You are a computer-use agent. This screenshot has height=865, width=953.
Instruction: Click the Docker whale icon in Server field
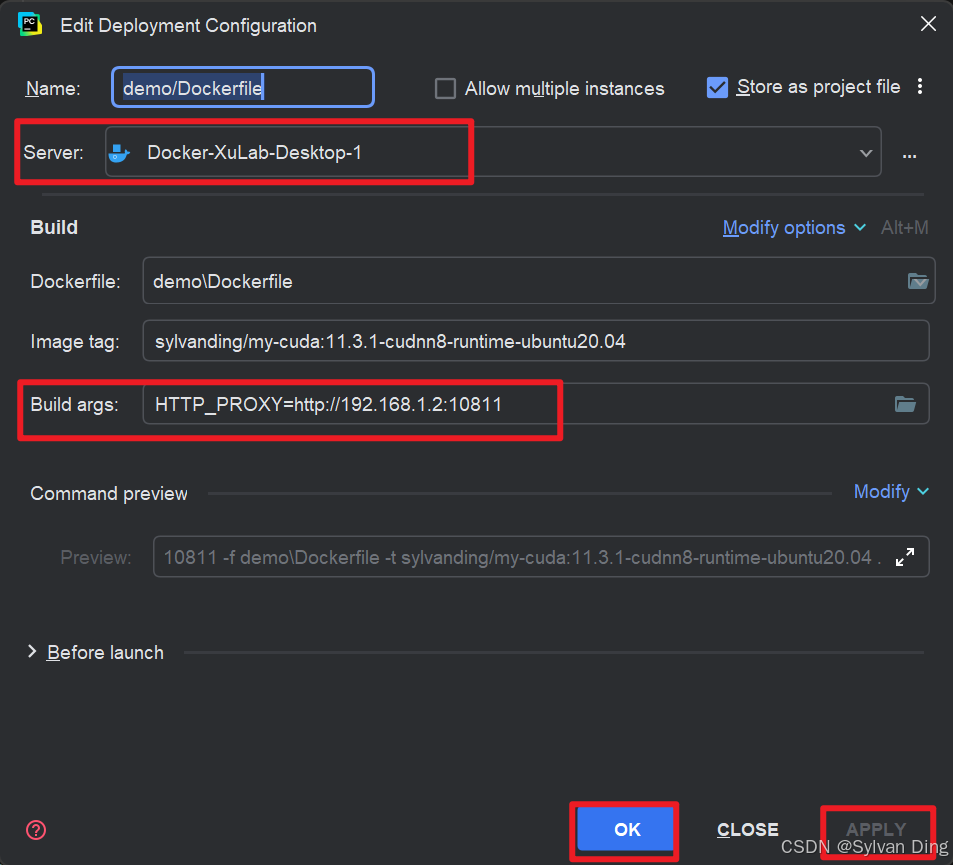(119, 153)
